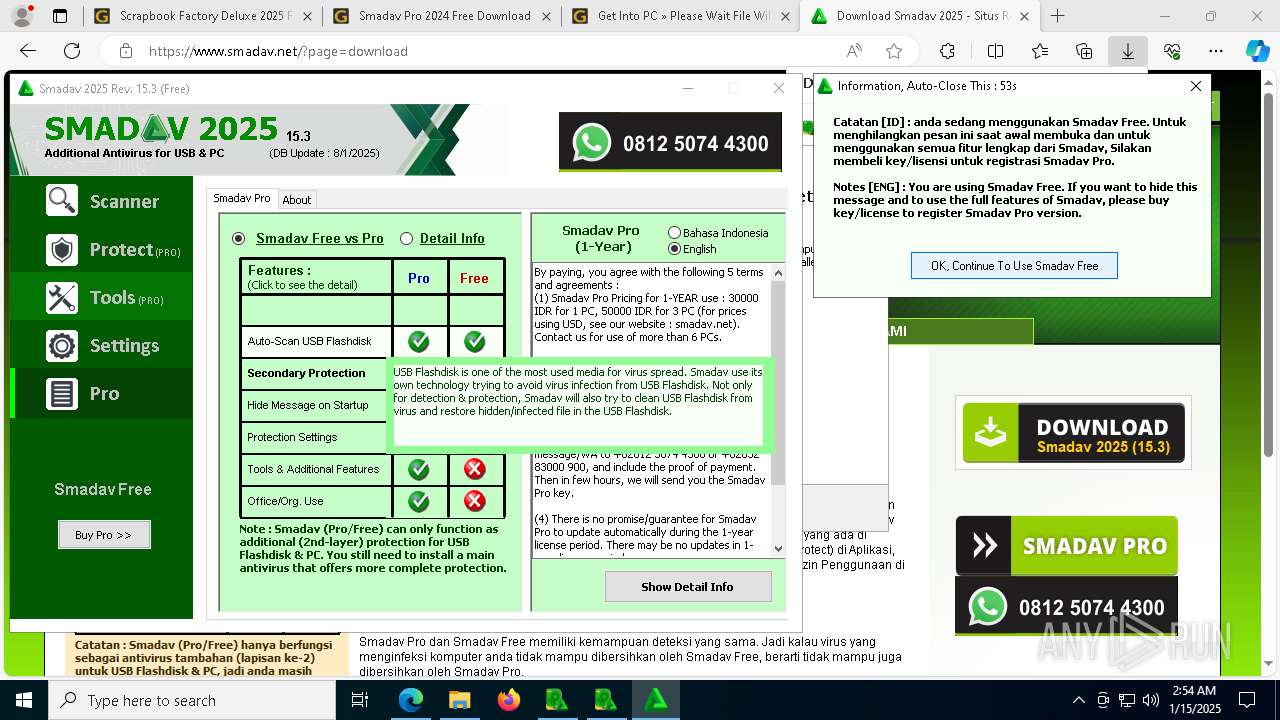Image resolution: width=1280 pixels, height=720 pixels.
Task: Open the Tools section wrench icon
Action: coord(62,298)
